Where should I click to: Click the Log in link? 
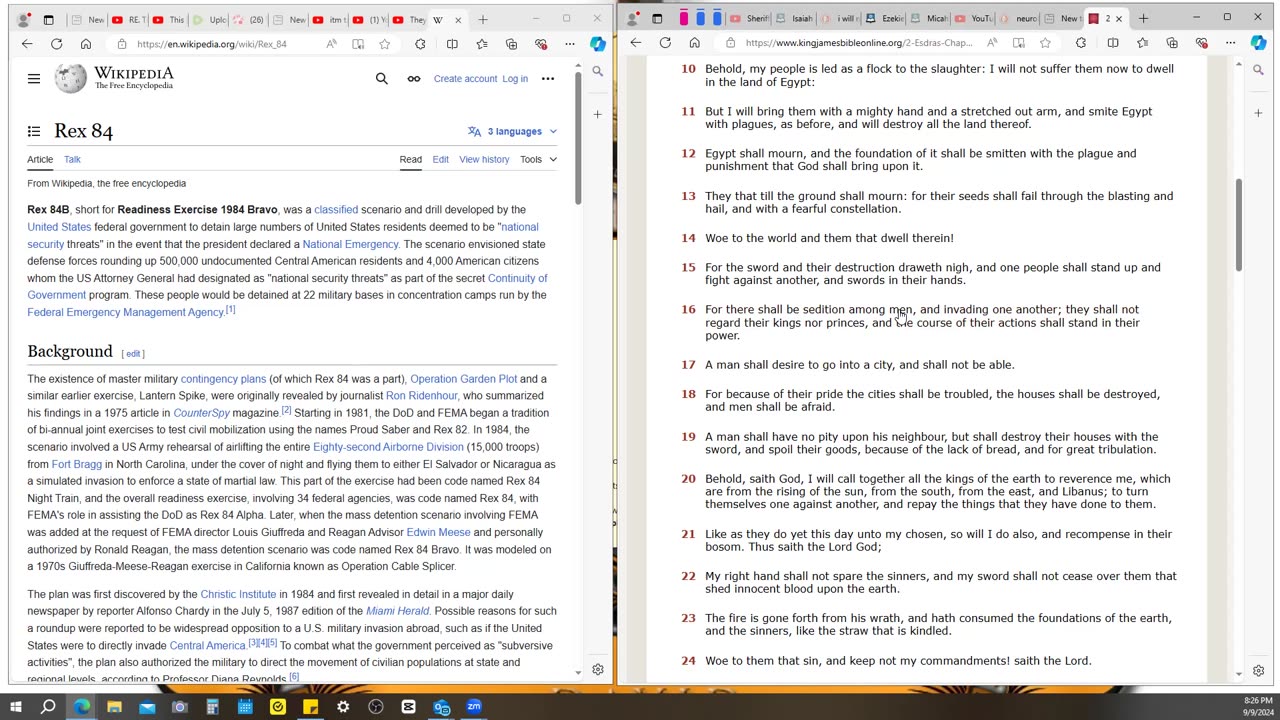pyautogui.click(x=515, y=79)
